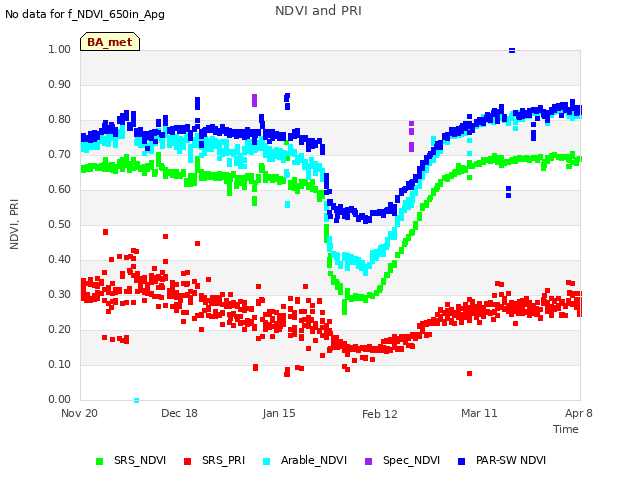
Task: Click the Dec 18 x-axis tick label
Action: tap(179, 413)
